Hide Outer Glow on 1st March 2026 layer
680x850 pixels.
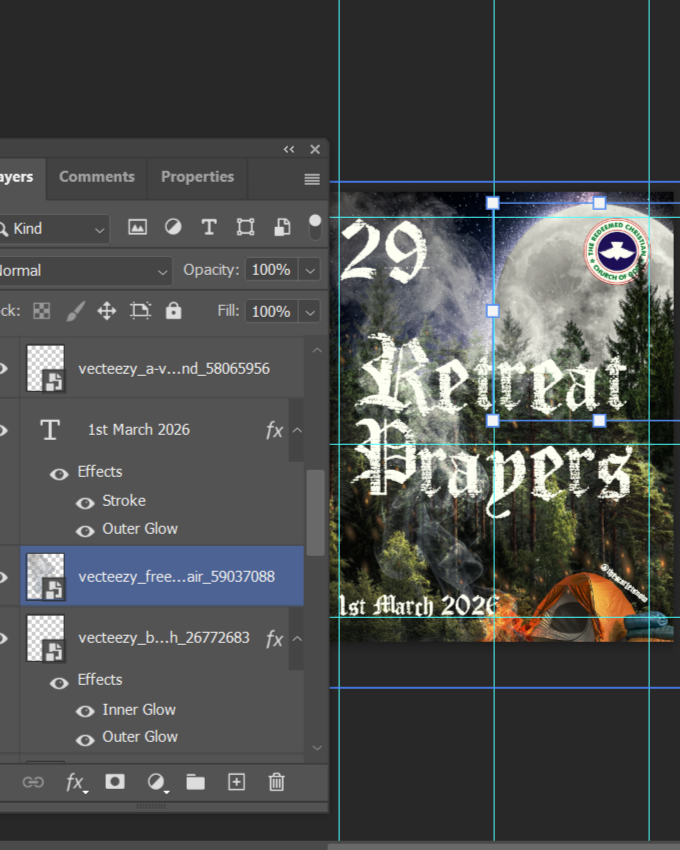85,531
